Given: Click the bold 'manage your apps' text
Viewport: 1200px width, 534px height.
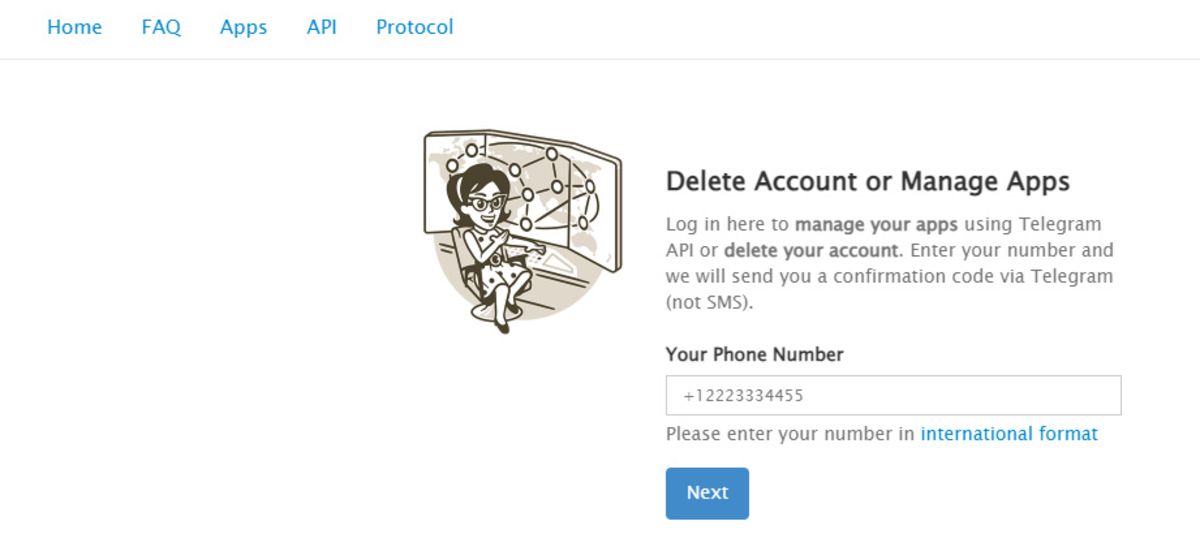Looking at the screenshot, I should [876, 224].
